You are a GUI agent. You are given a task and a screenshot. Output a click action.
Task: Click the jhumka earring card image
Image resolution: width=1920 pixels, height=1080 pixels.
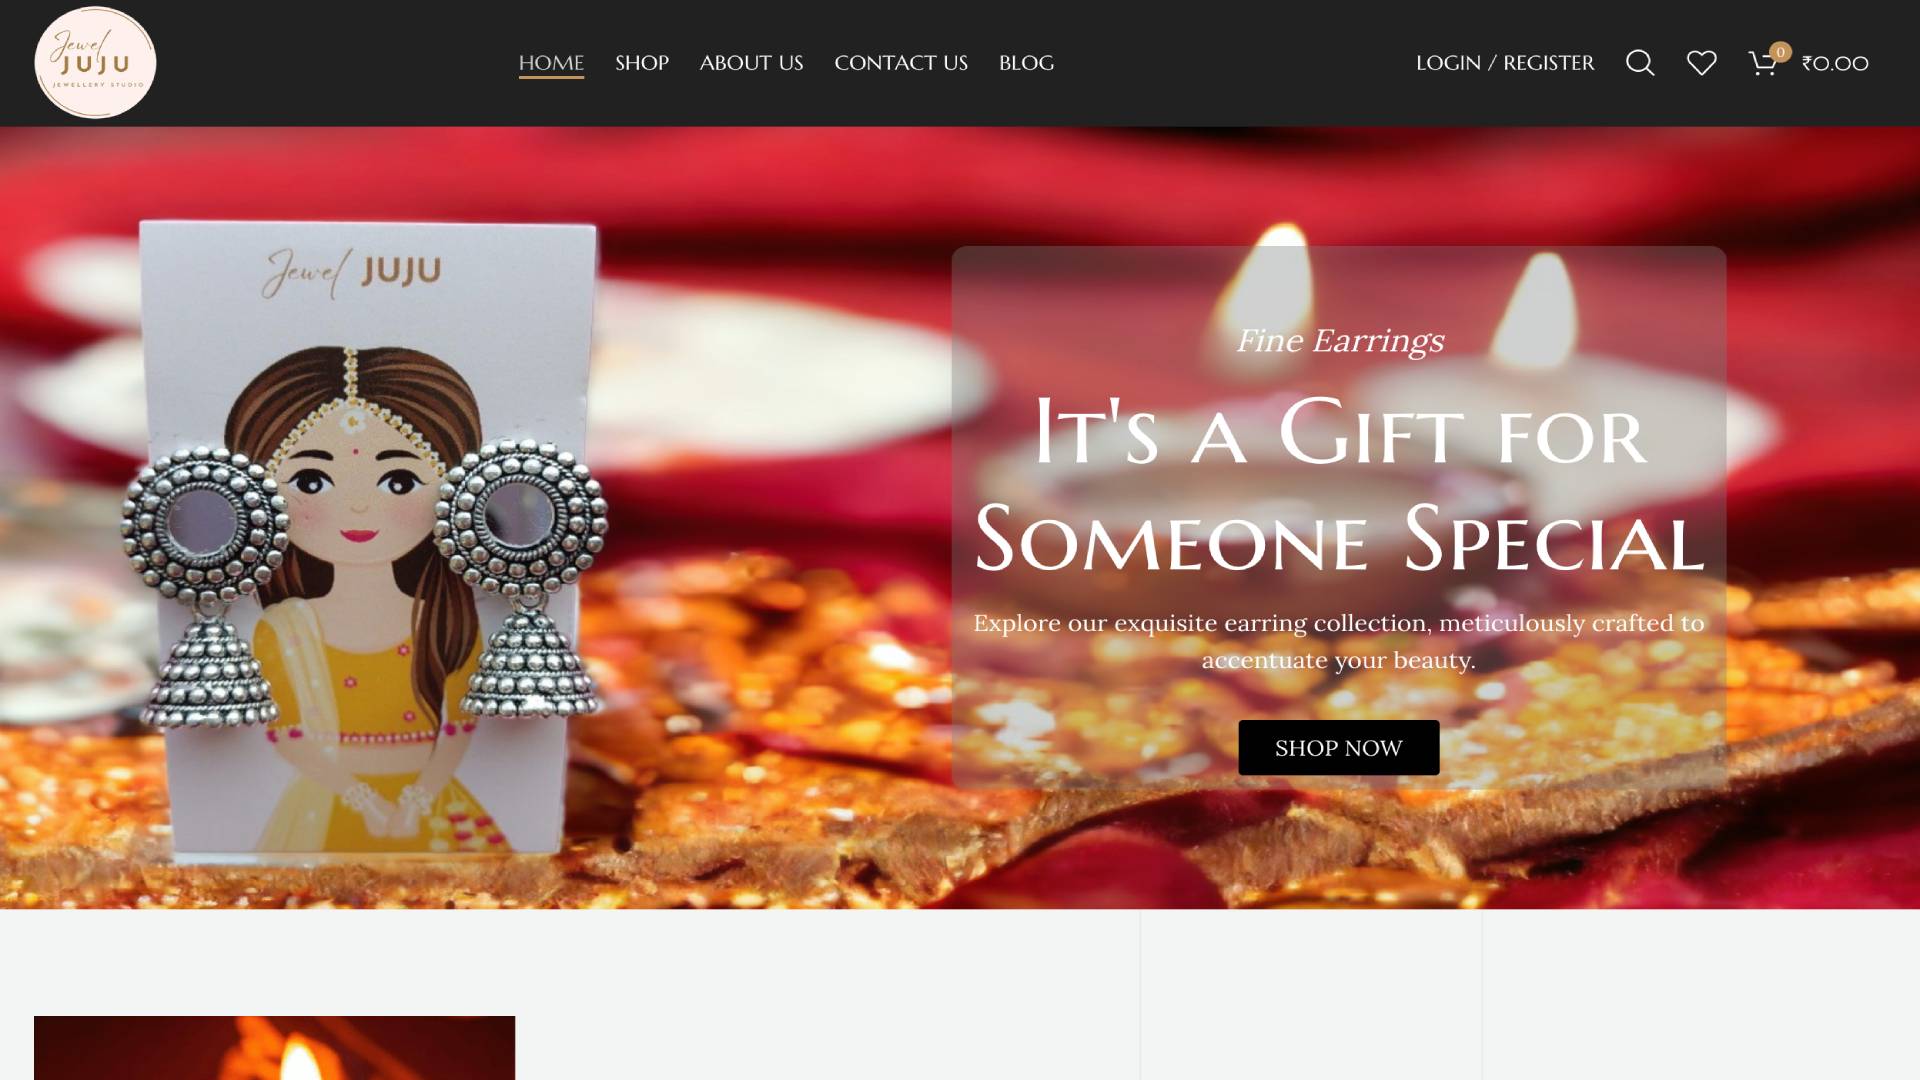[365, 540]
